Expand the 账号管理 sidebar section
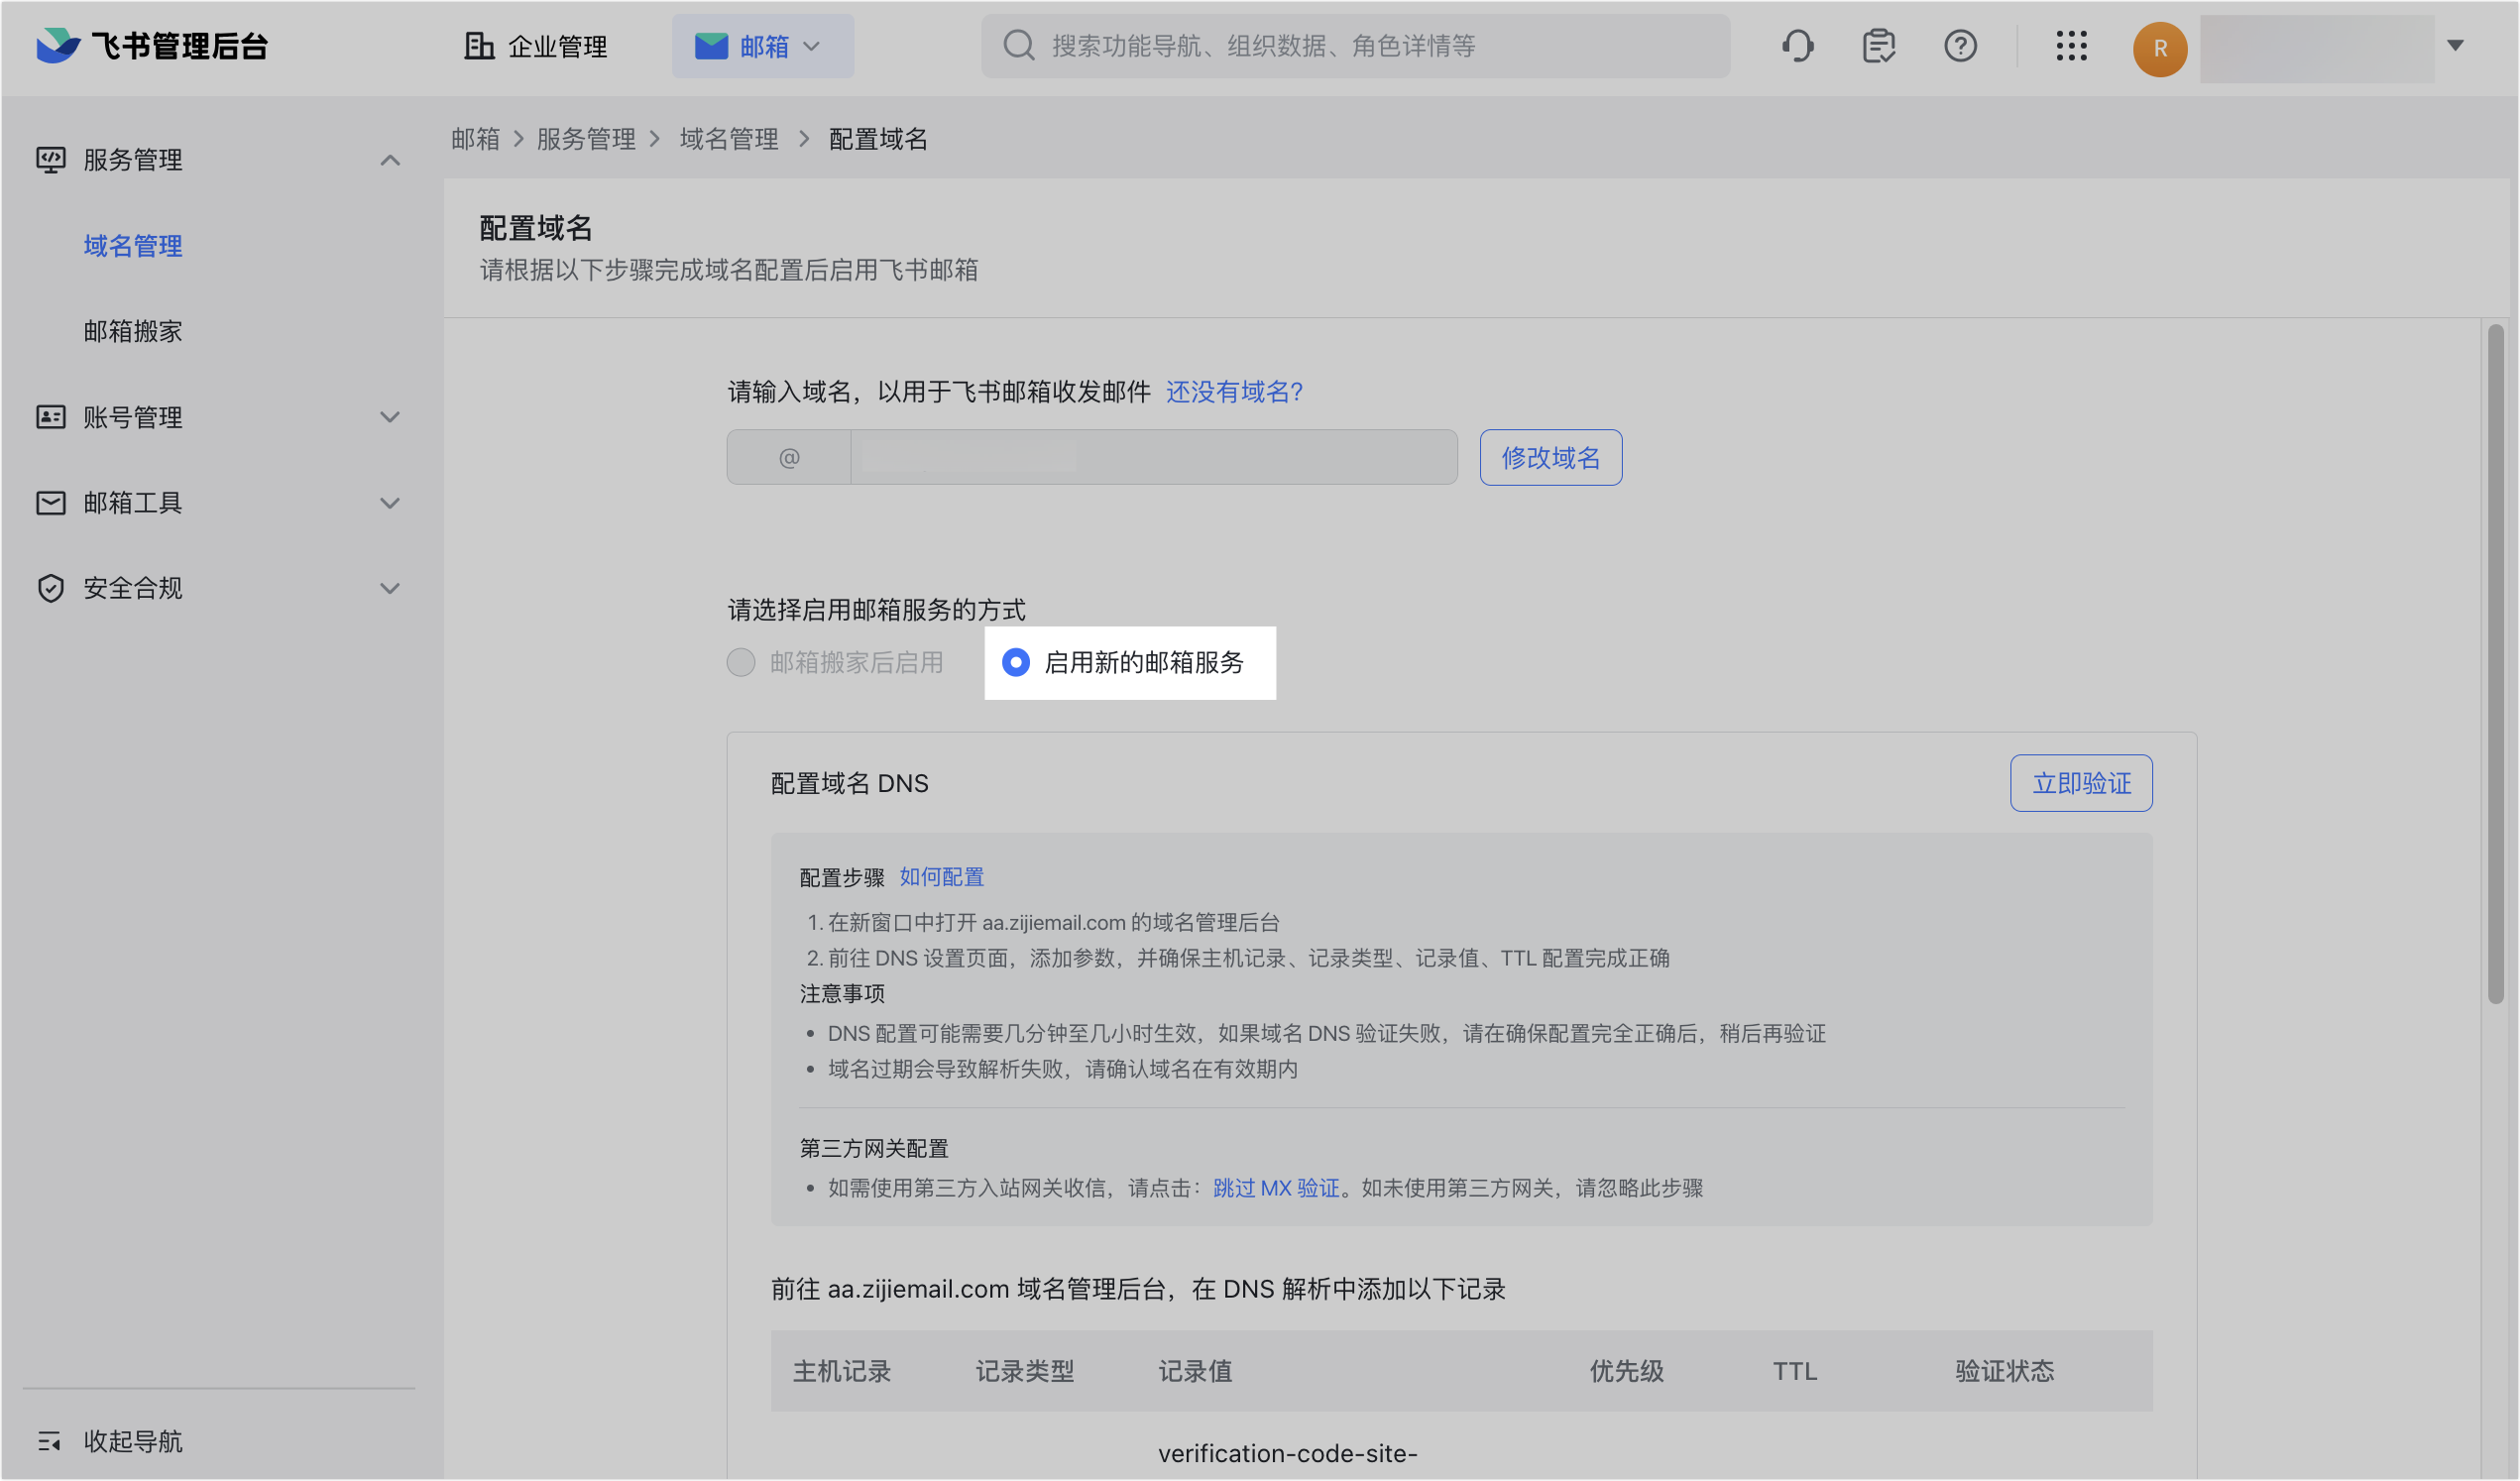 pyautogui.click(x=390, y=417)
